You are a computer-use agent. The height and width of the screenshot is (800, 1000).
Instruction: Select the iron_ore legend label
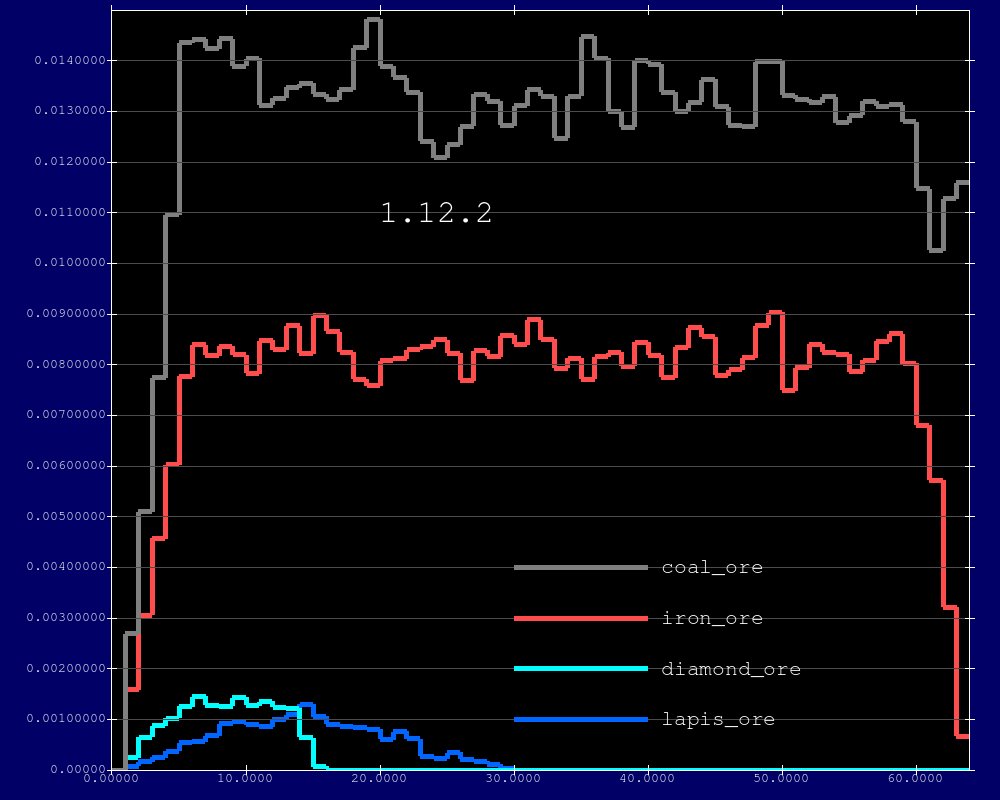(712, 618)
